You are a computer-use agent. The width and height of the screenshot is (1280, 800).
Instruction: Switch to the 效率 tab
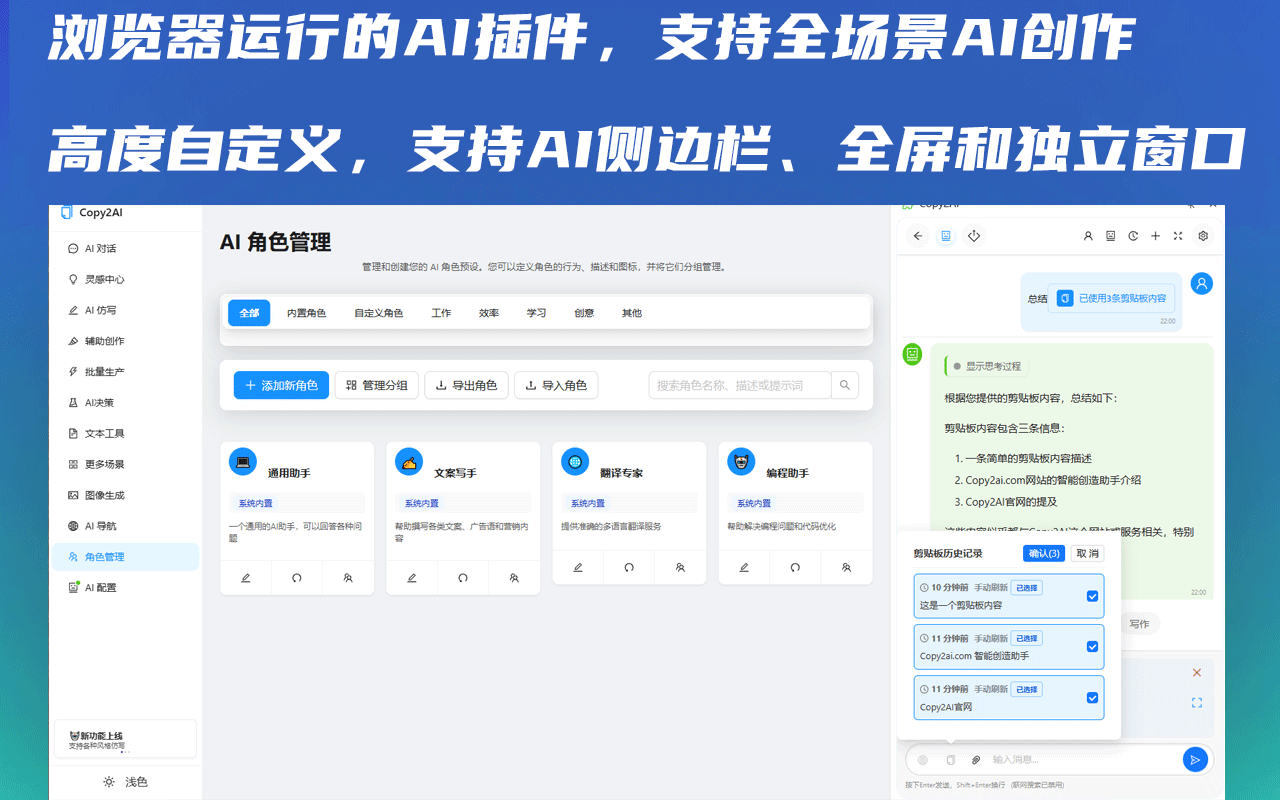pos(489,313)
